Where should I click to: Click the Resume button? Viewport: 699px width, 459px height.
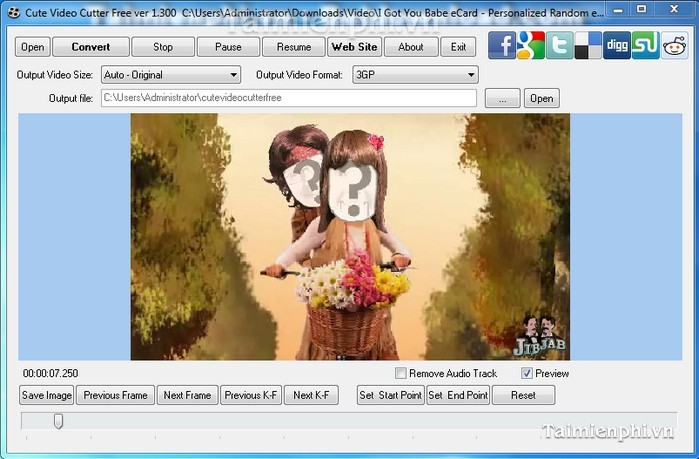294,47
